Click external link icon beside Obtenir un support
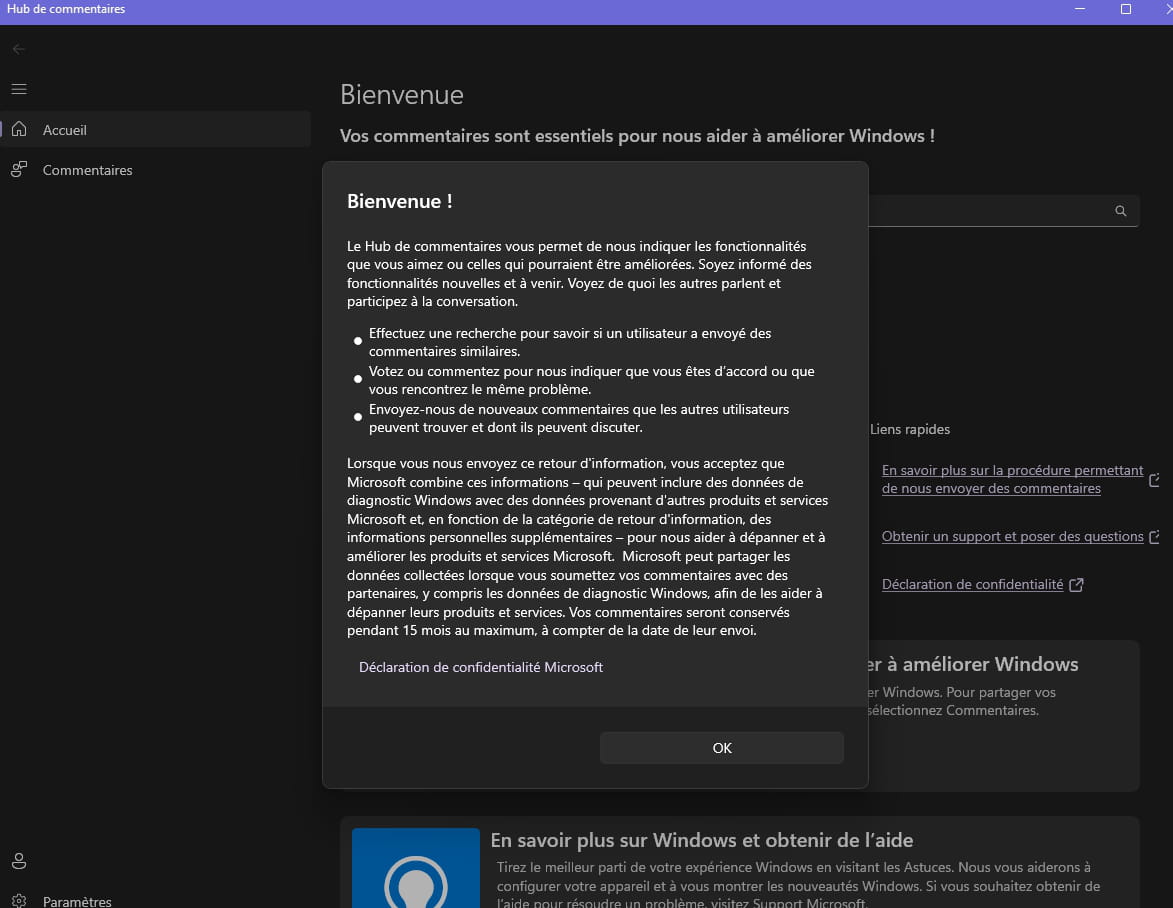The width and height of the screenshot is (1173, 908). 1154,536
